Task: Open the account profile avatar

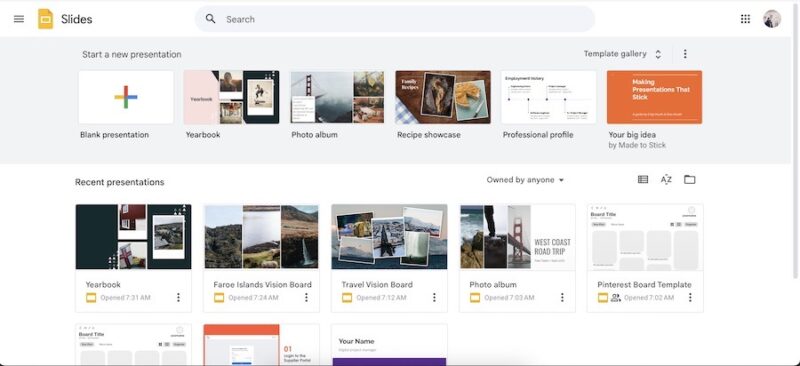Action: click(772, 19)
